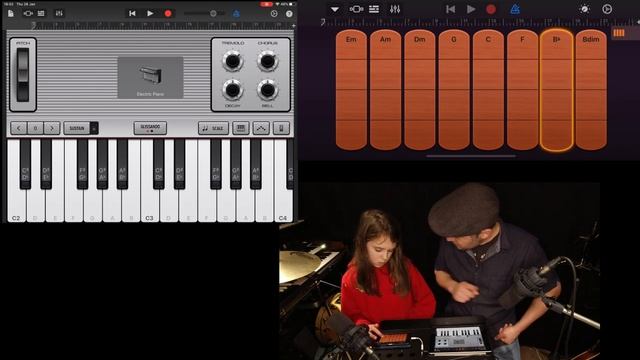Open track controls mixer icon in piano window
This screenshot has width=640, height=360.
tap(59, 13)
